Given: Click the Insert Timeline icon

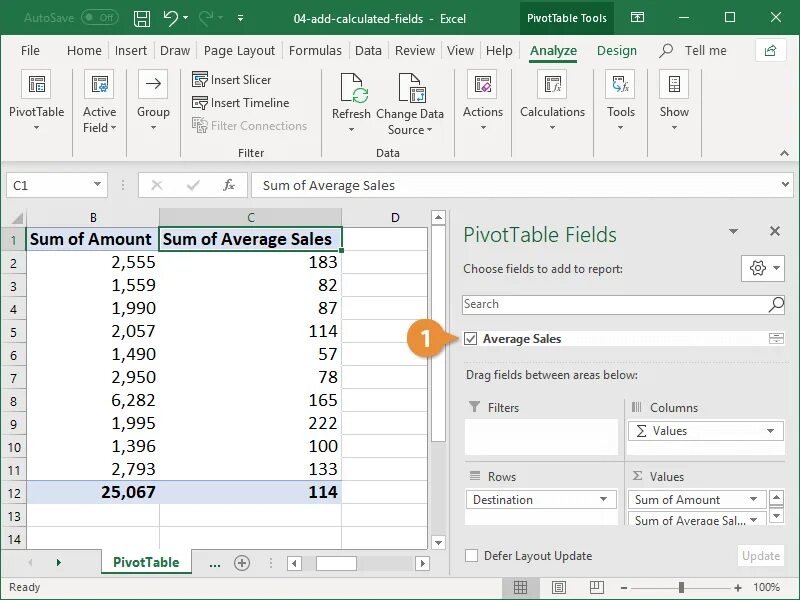Looking at the screenshot, I should click(200, 103).
